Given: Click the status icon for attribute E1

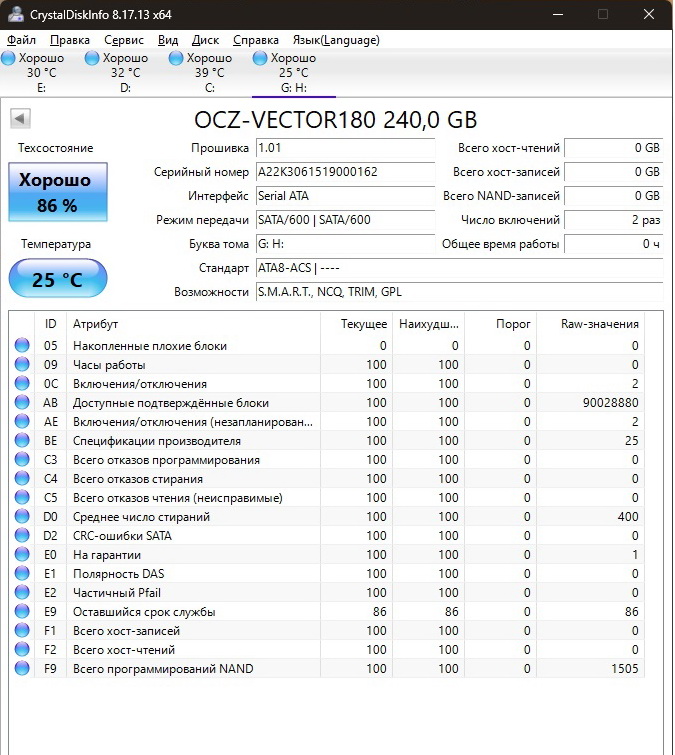Looking at the screenshot, I should coord(22,573).
